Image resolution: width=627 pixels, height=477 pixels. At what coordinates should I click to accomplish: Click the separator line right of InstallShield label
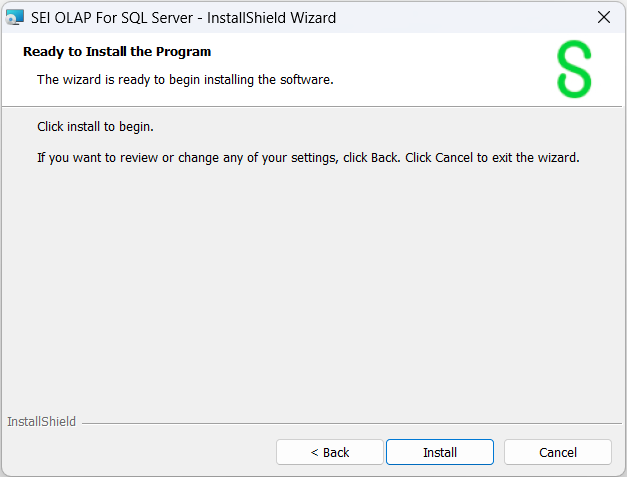[350, 422]
